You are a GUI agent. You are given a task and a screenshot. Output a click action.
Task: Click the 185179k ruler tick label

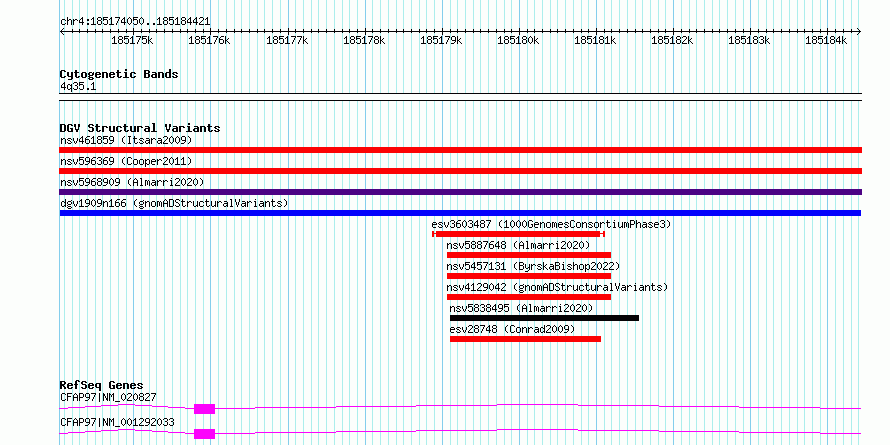point(440,40)
